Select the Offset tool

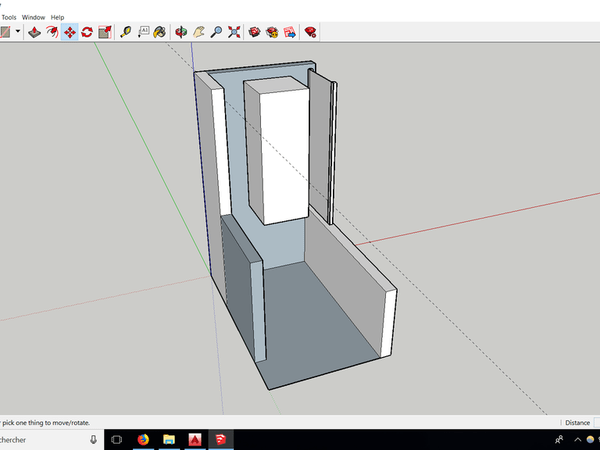pos(52,32)
